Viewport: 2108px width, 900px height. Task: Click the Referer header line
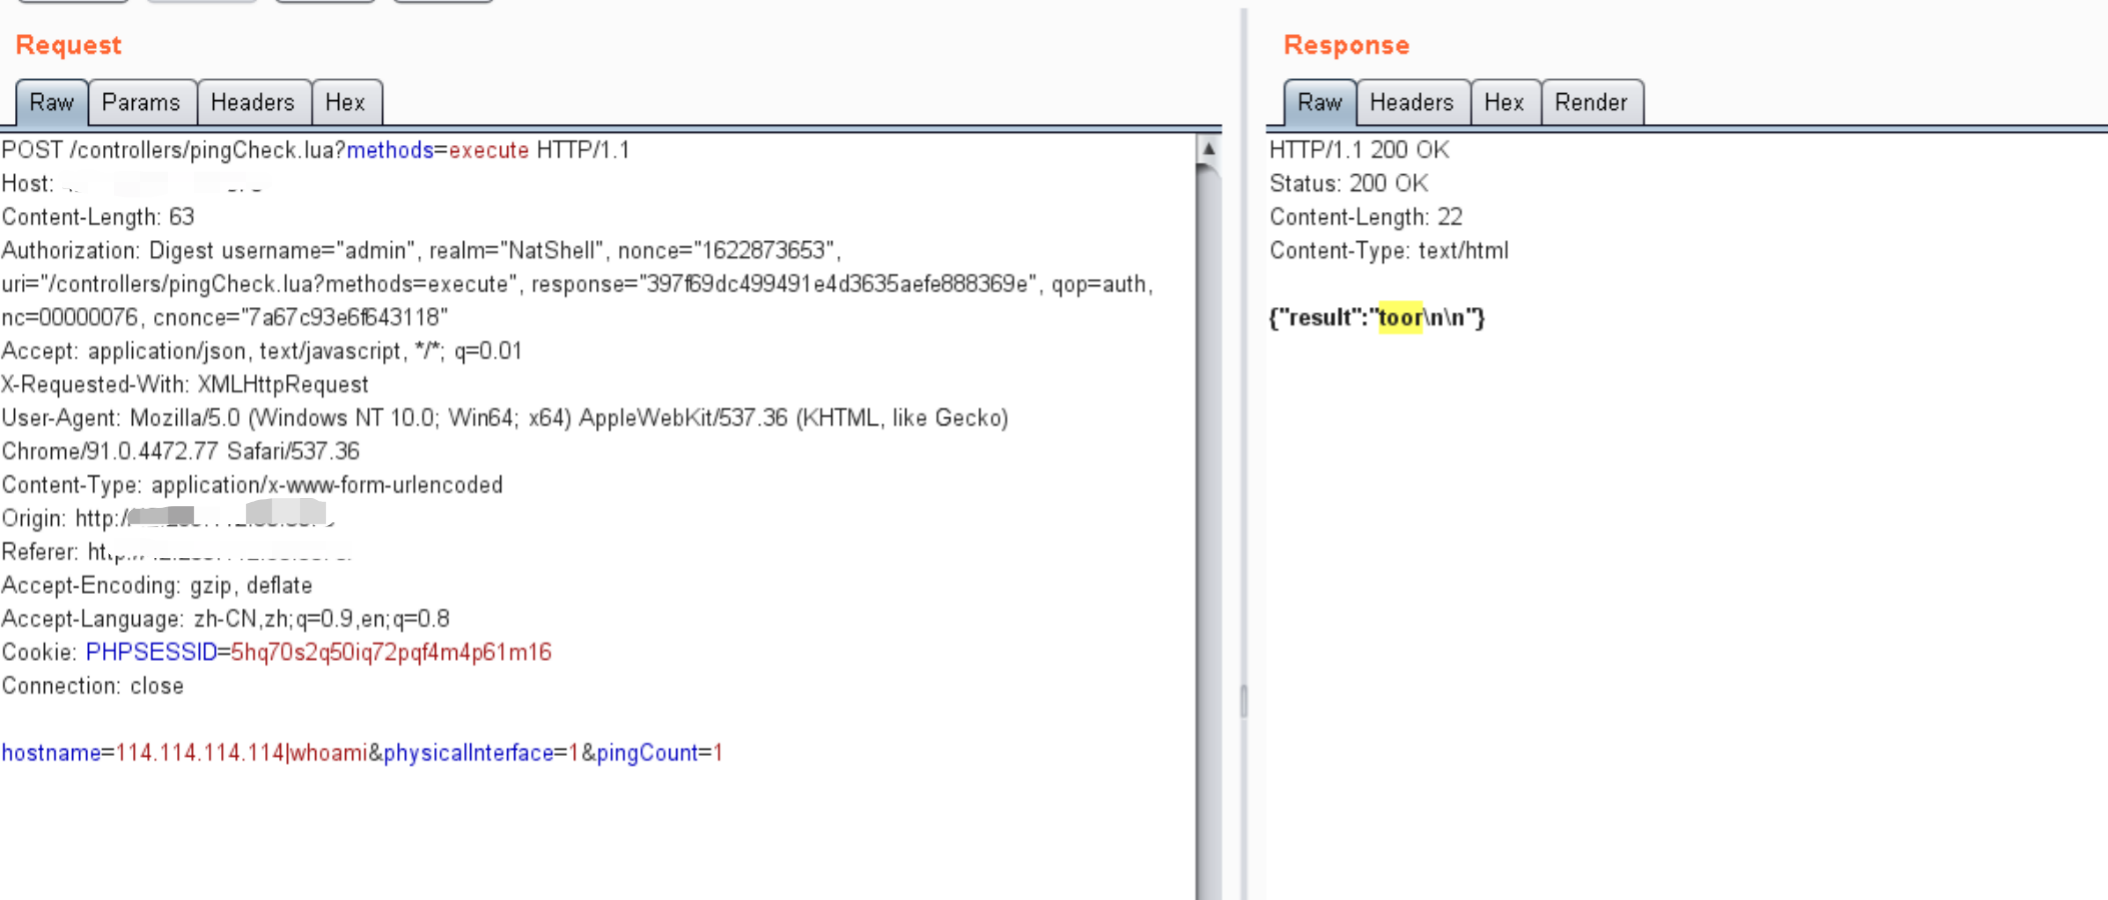177,552
